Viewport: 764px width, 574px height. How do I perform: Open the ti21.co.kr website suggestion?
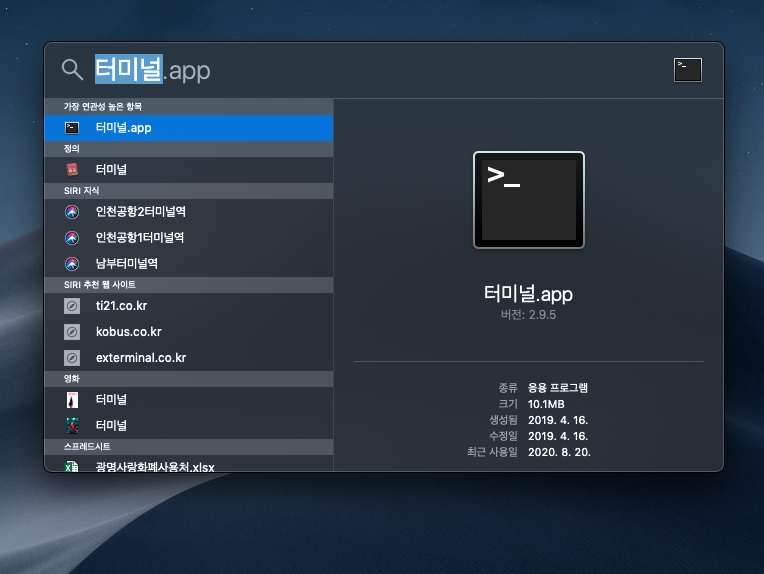189,306
